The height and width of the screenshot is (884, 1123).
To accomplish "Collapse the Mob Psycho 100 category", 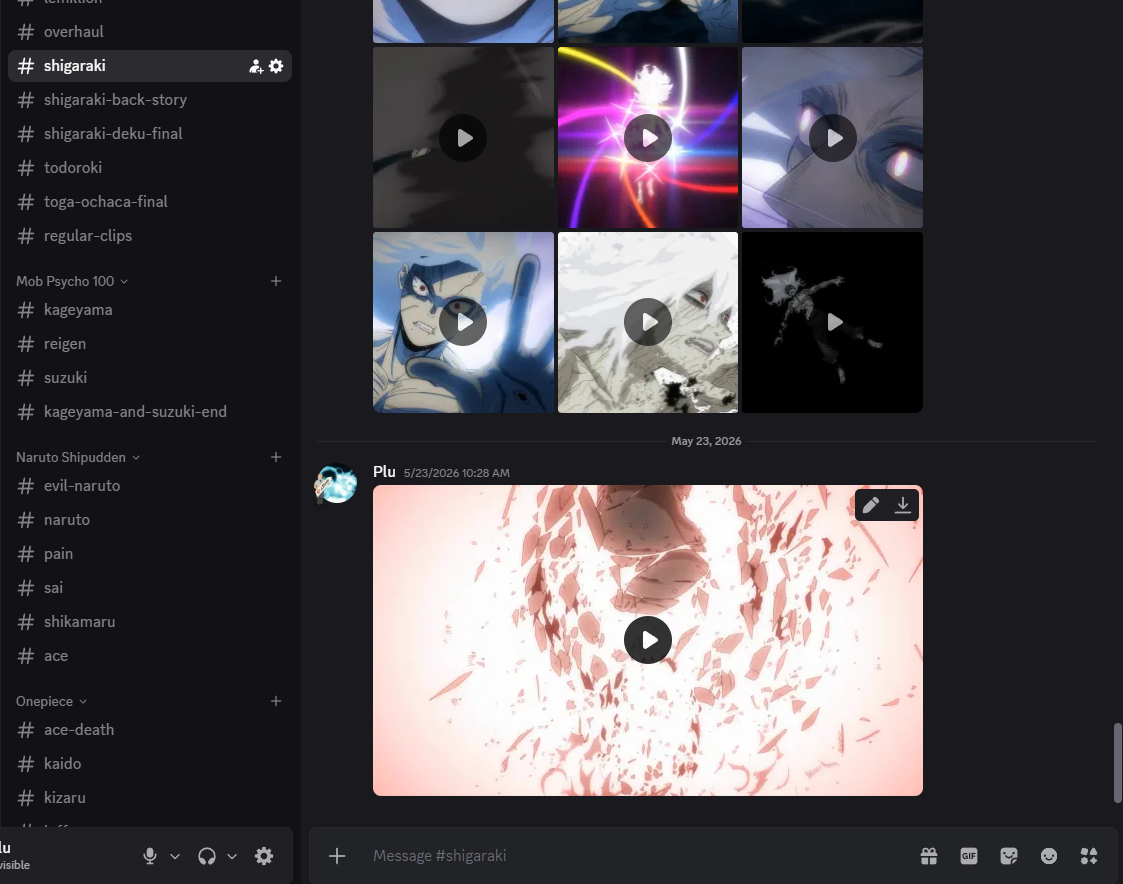I will [72, 281].
